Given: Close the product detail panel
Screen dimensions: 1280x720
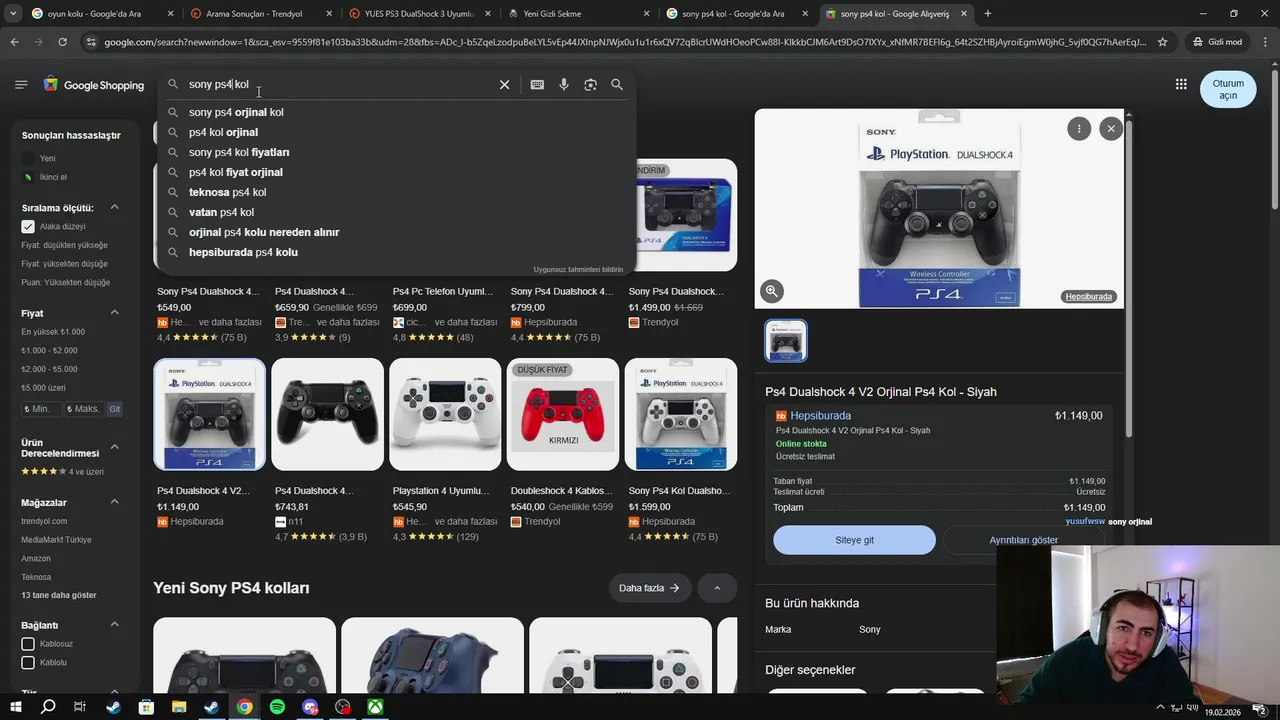Looking at the screenshot, I should 1111,128.
